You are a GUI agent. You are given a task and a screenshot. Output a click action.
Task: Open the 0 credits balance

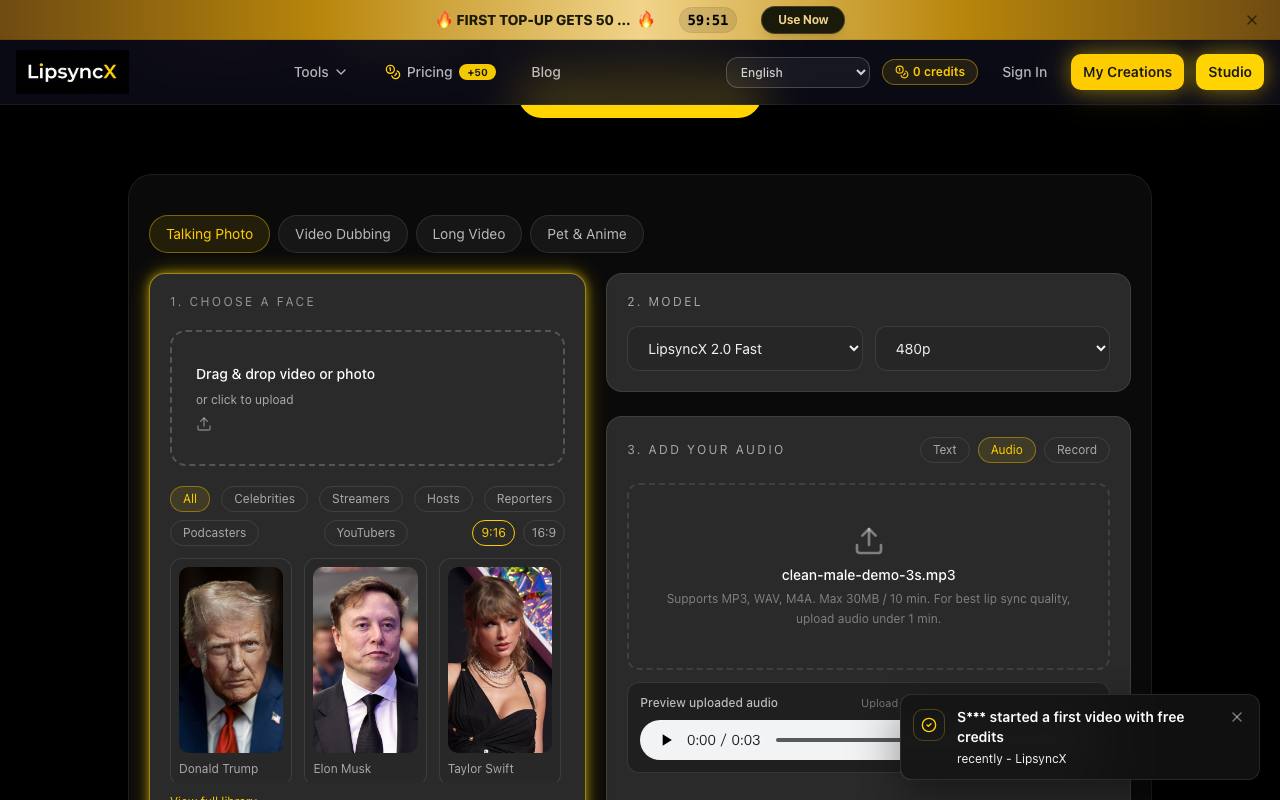point(930,72)
